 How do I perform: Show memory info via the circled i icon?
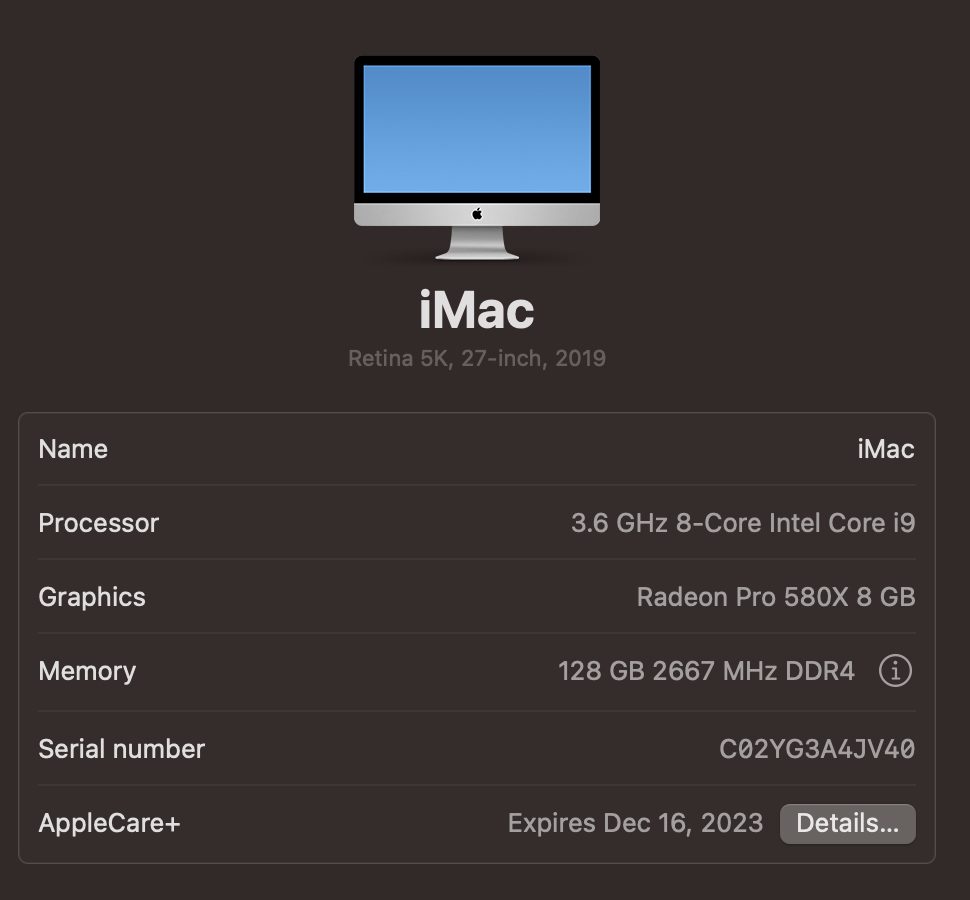[895, 671]
